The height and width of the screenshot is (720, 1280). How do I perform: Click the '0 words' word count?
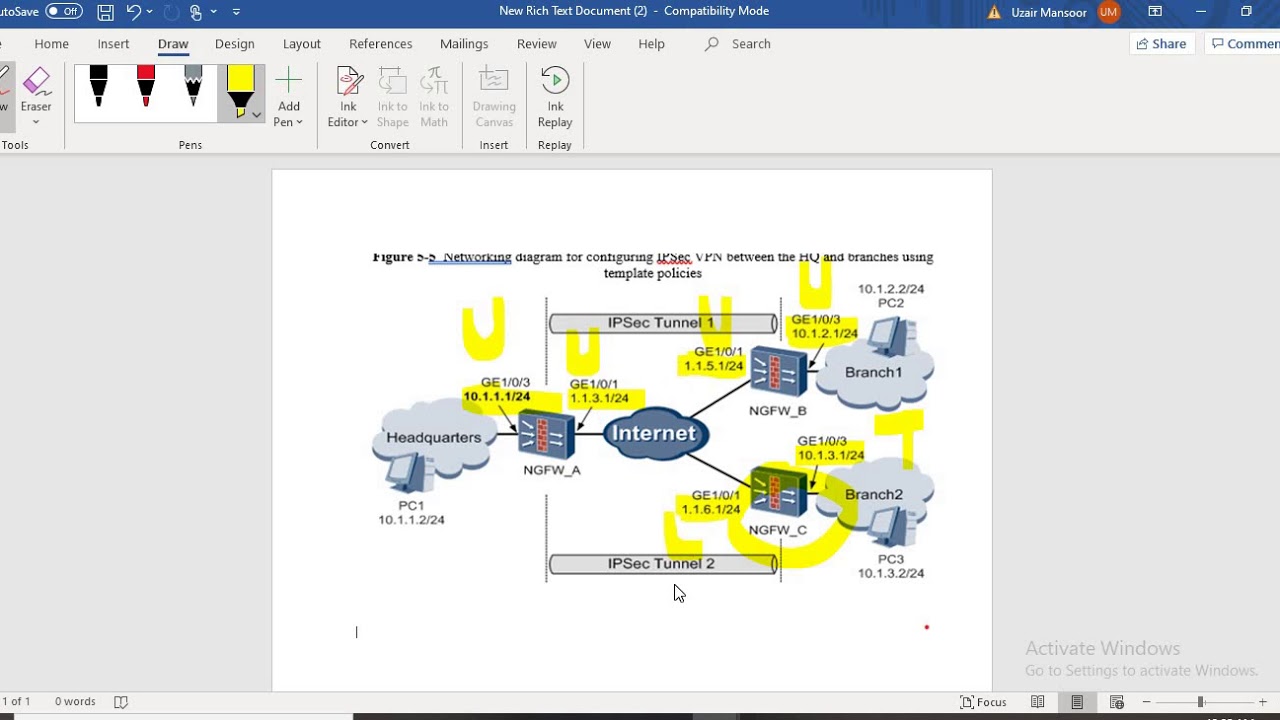(x=75, y=702)
